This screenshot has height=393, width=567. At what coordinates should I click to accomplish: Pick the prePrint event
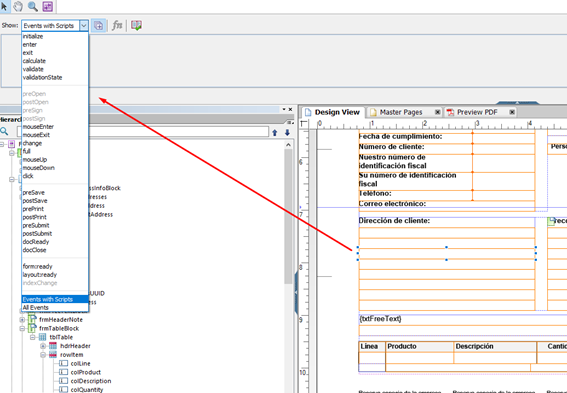[33, 209]
